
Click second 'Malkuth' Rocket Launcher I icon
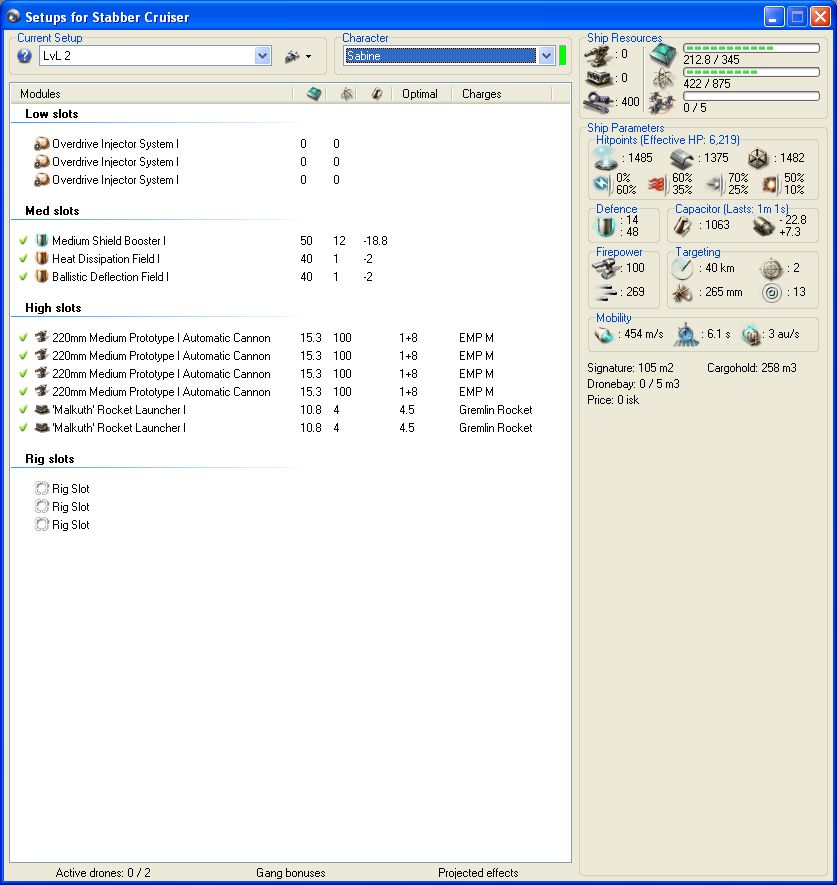point(41,428)
